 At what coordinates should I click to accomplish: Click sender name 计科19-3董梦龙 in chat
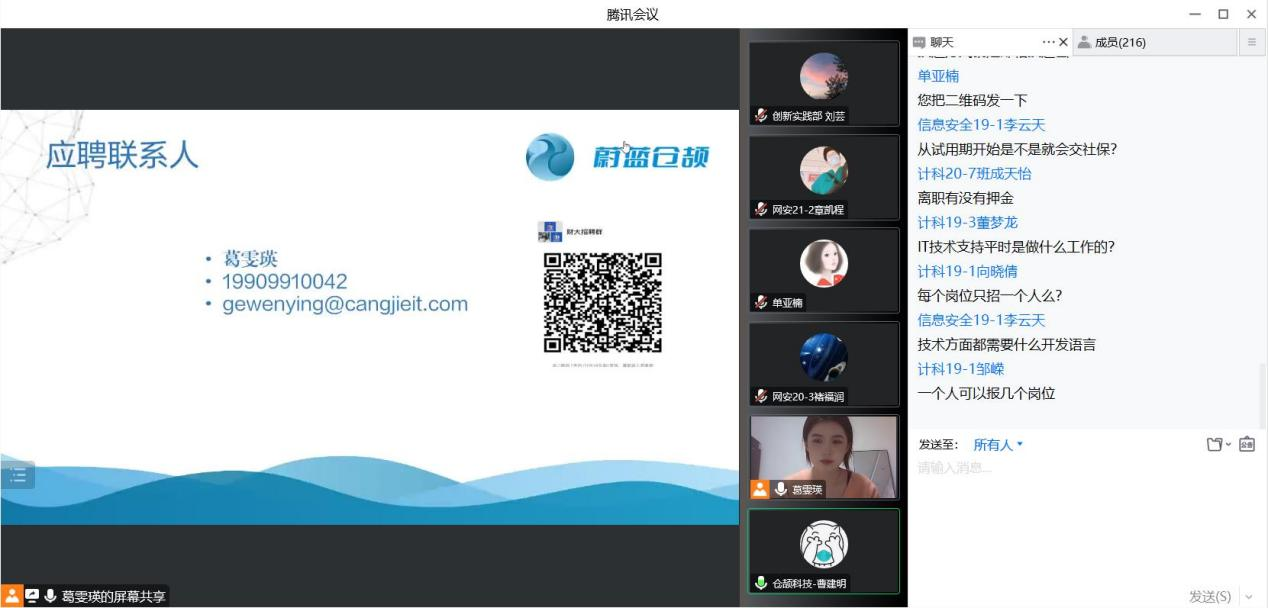(967, 222)
